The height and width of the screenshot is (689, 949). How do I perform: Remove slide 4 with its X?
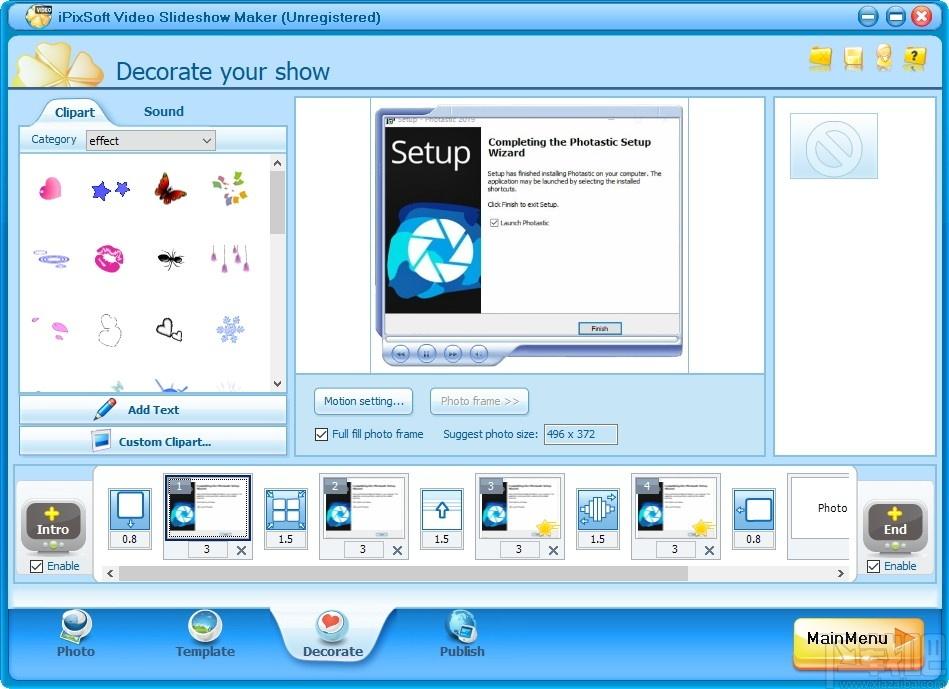(x=709, y=550)
